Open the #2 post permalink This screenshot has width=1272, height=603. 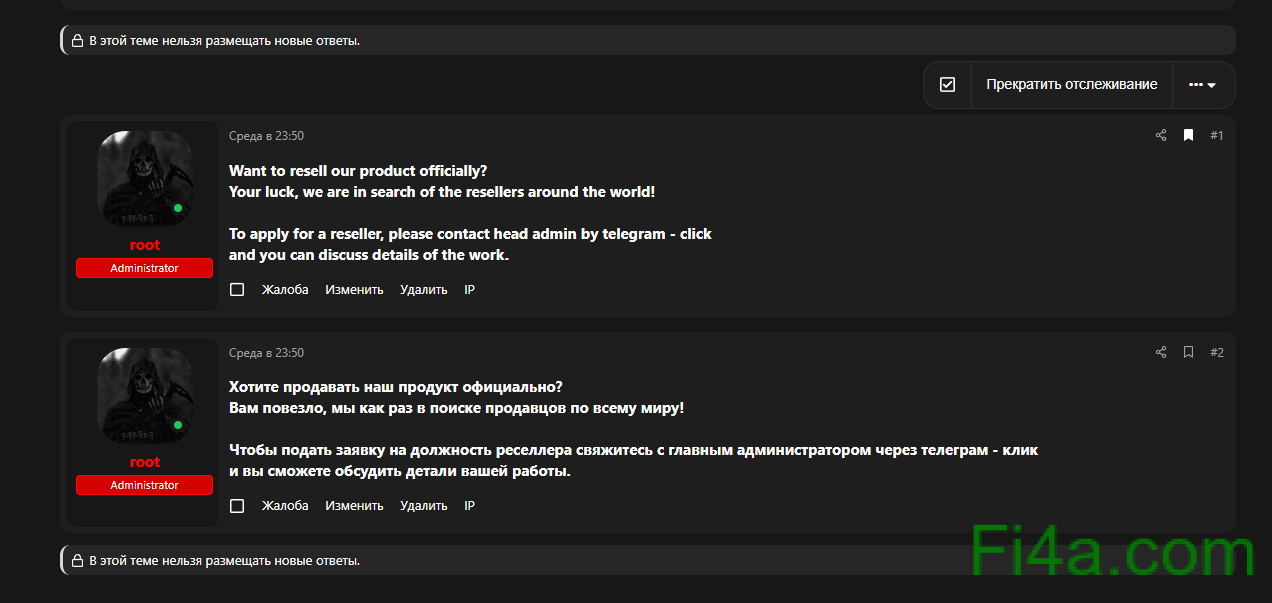tap(1216, 353)
